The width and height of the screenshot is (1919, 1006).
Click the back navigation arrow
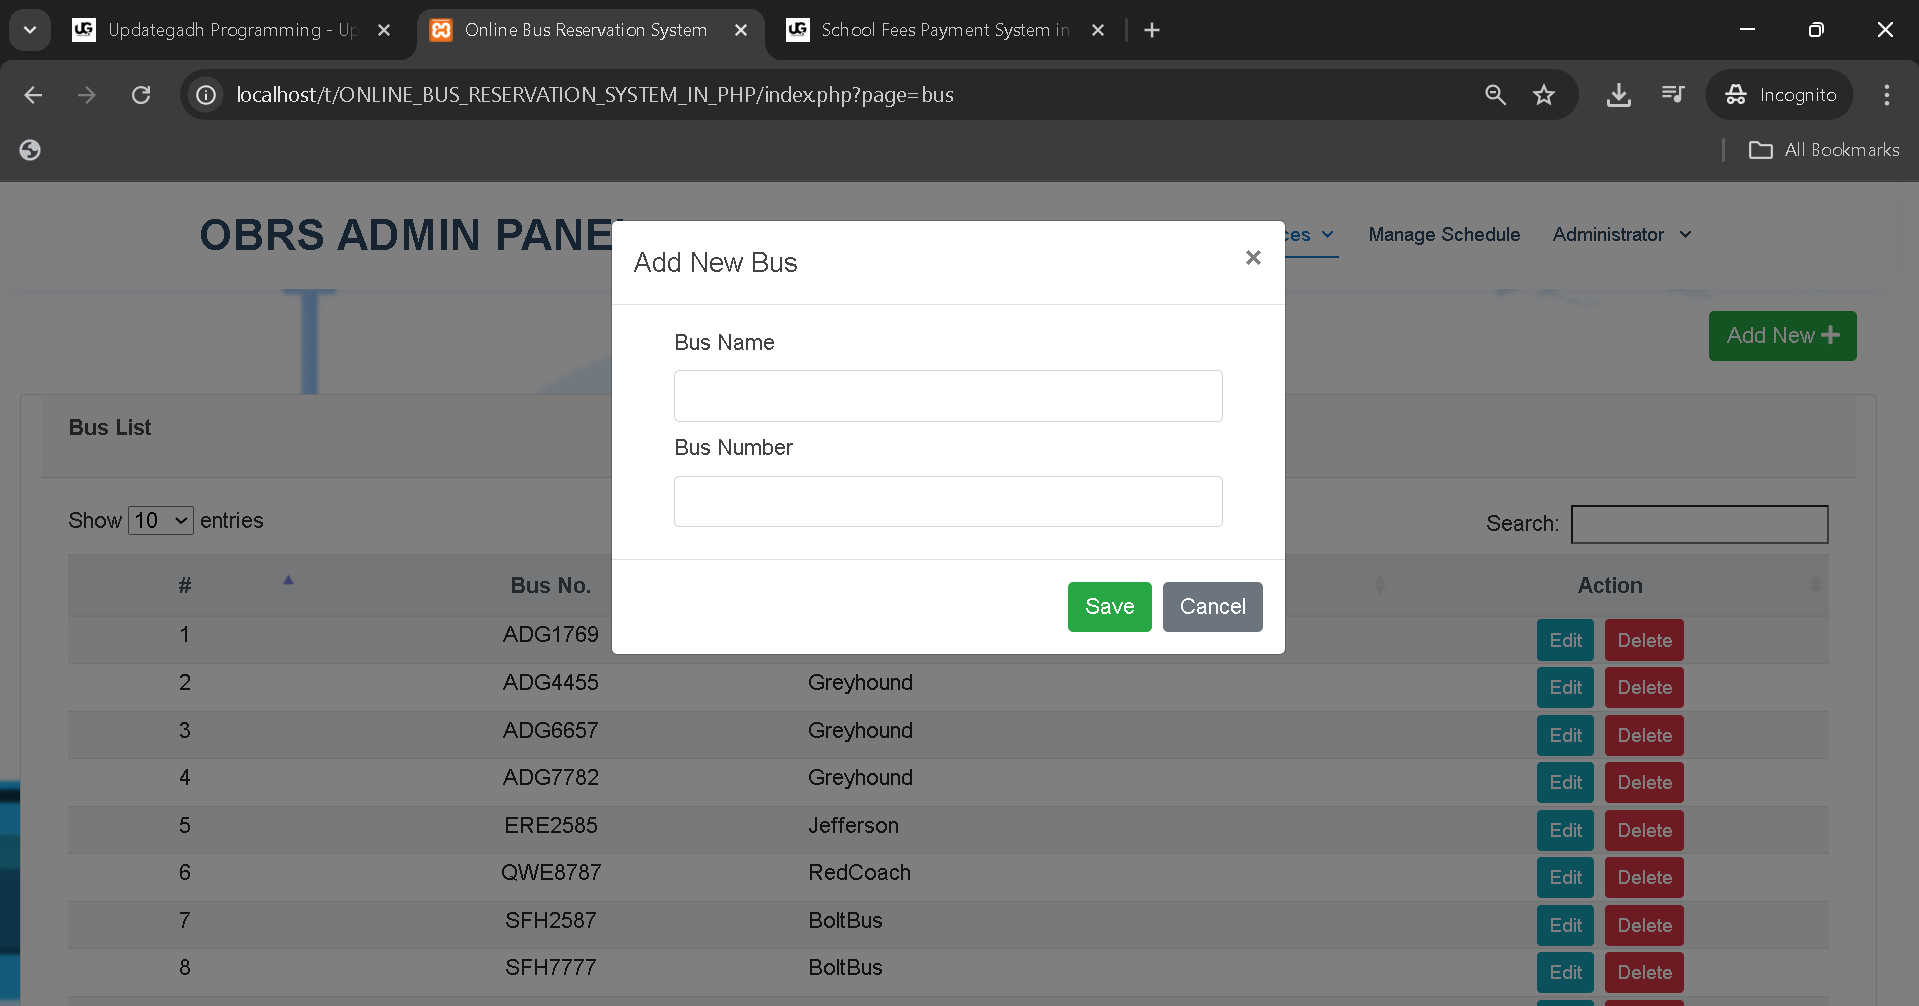(x=33, y=95)
